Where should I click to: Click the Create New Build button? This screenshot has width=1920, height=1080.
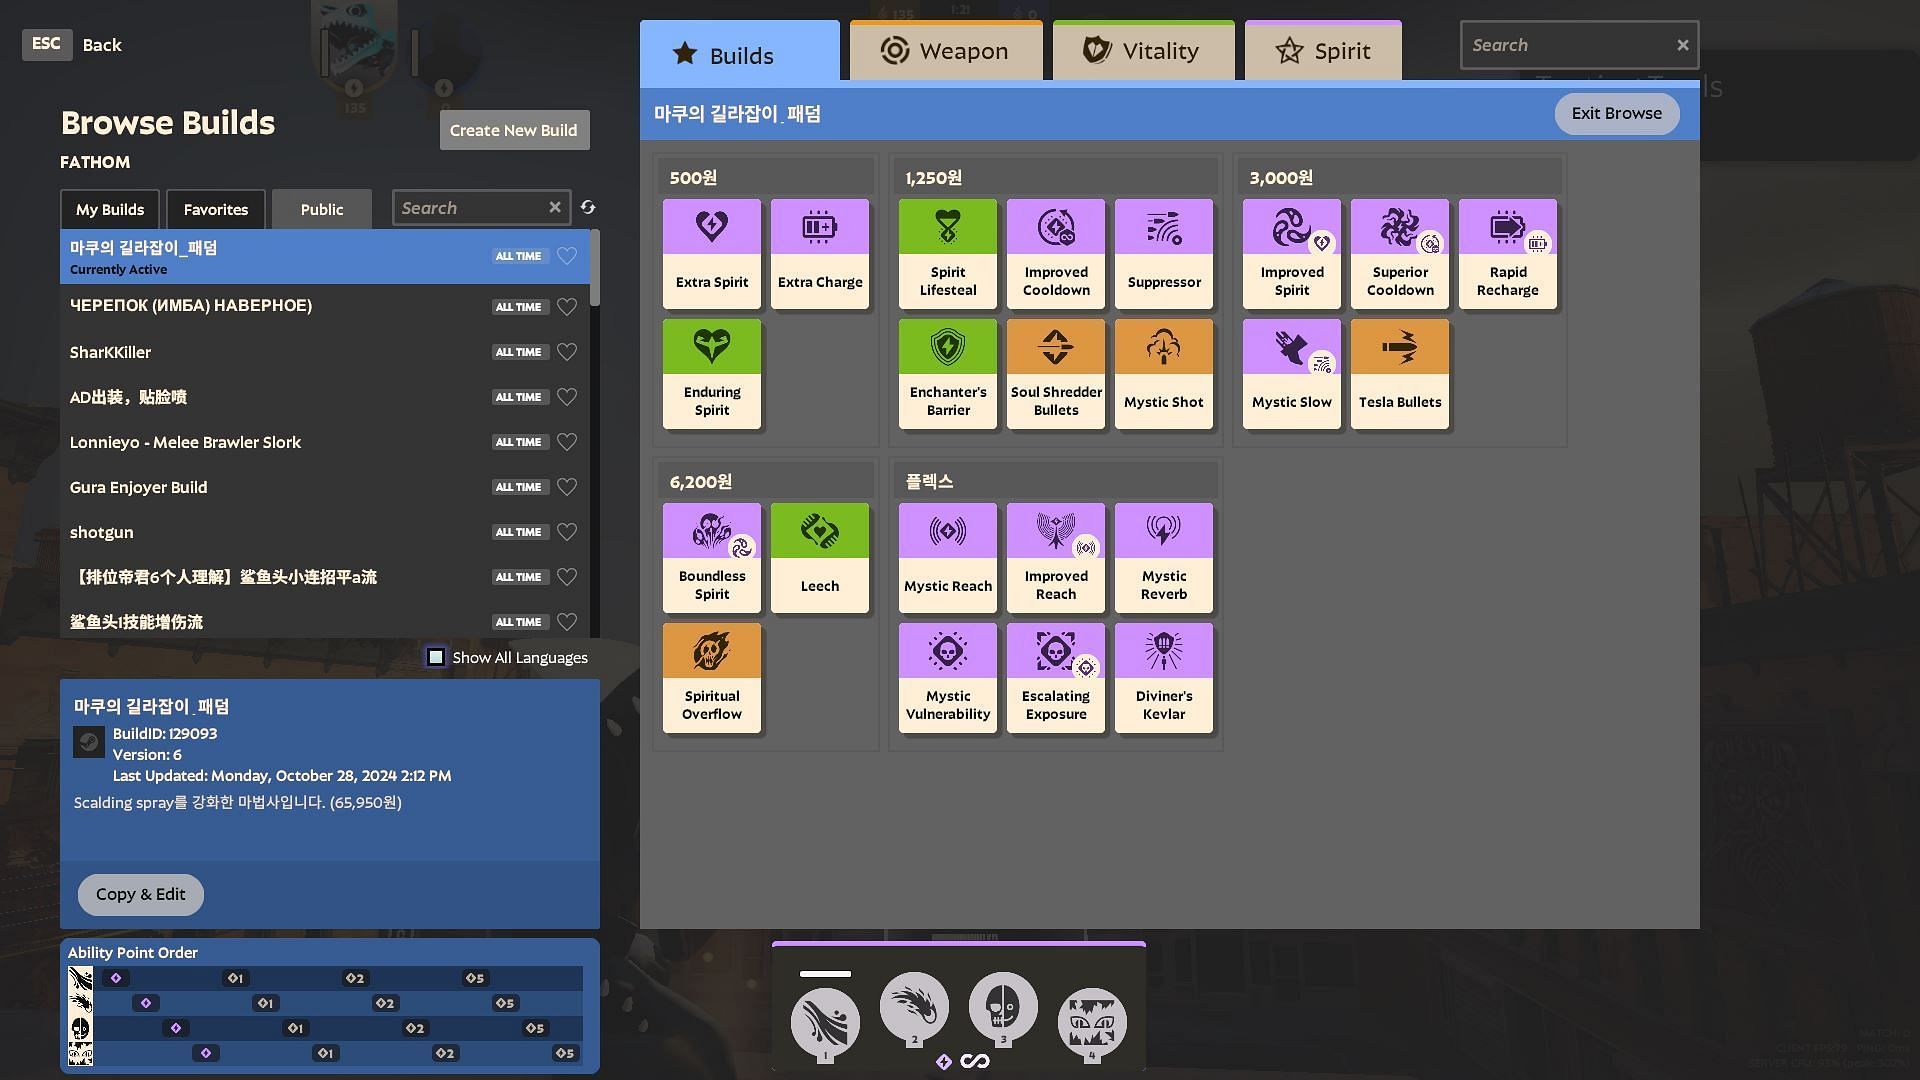[x=513, y=128]
